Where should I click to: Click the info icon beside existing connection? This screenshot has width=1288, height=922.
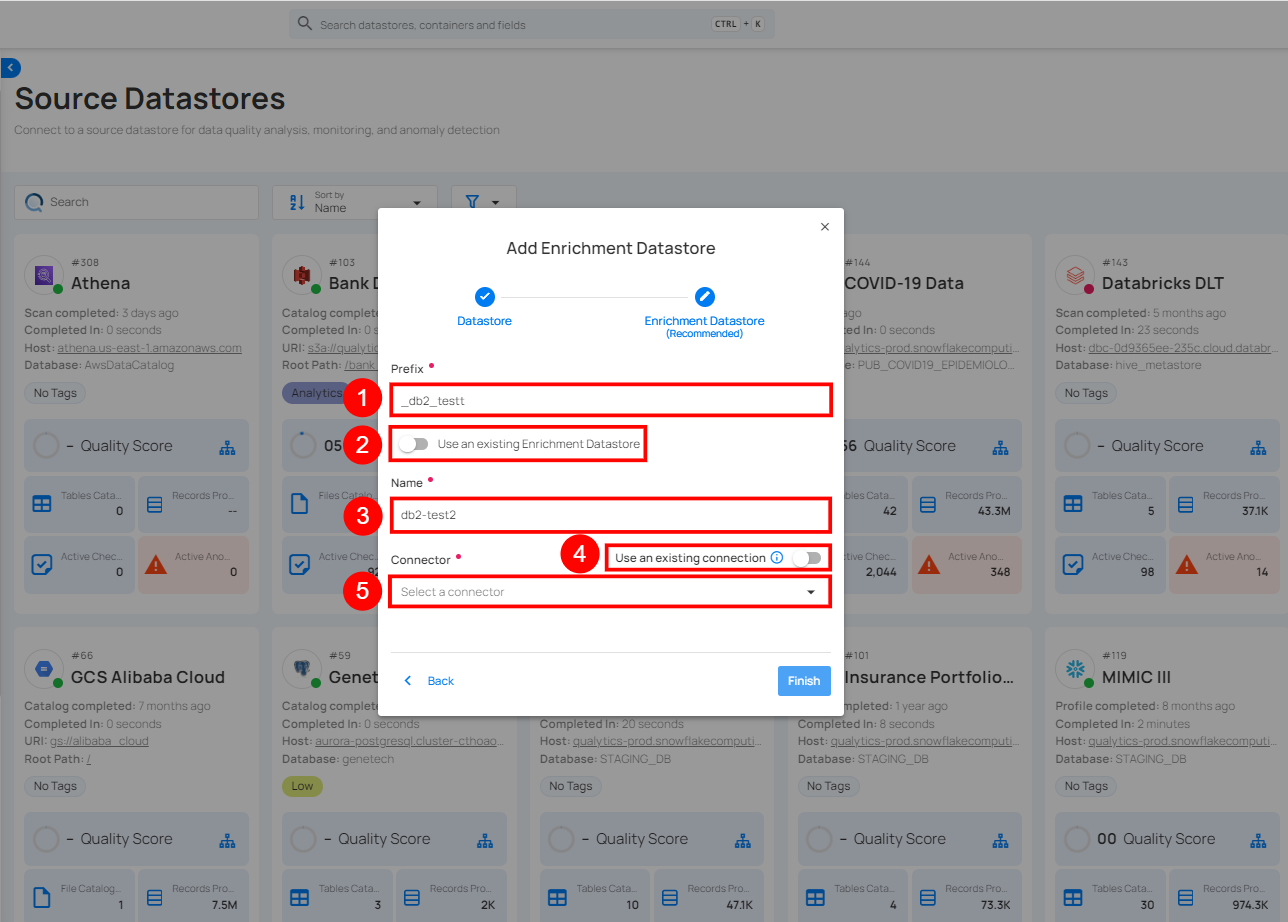[x=777, y=558]
